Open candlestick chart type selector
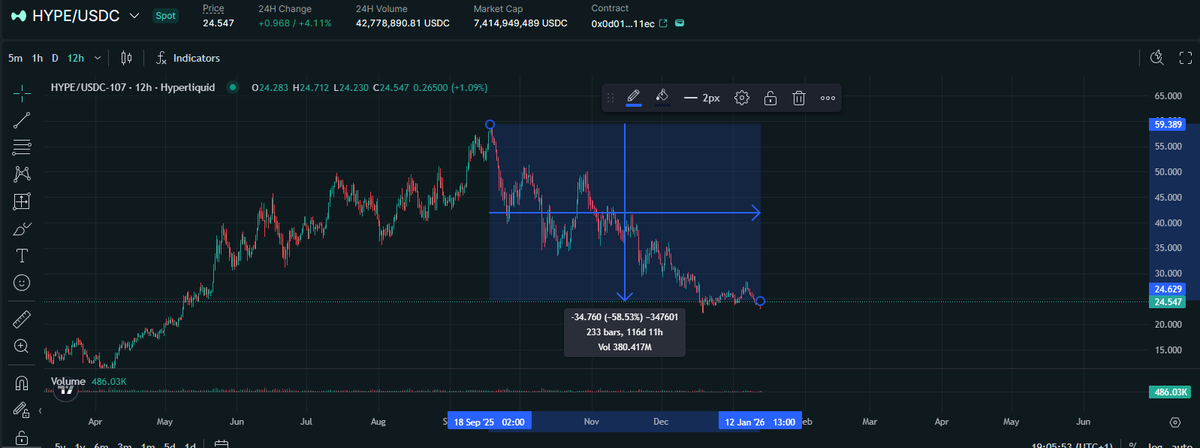 (126, 58)
